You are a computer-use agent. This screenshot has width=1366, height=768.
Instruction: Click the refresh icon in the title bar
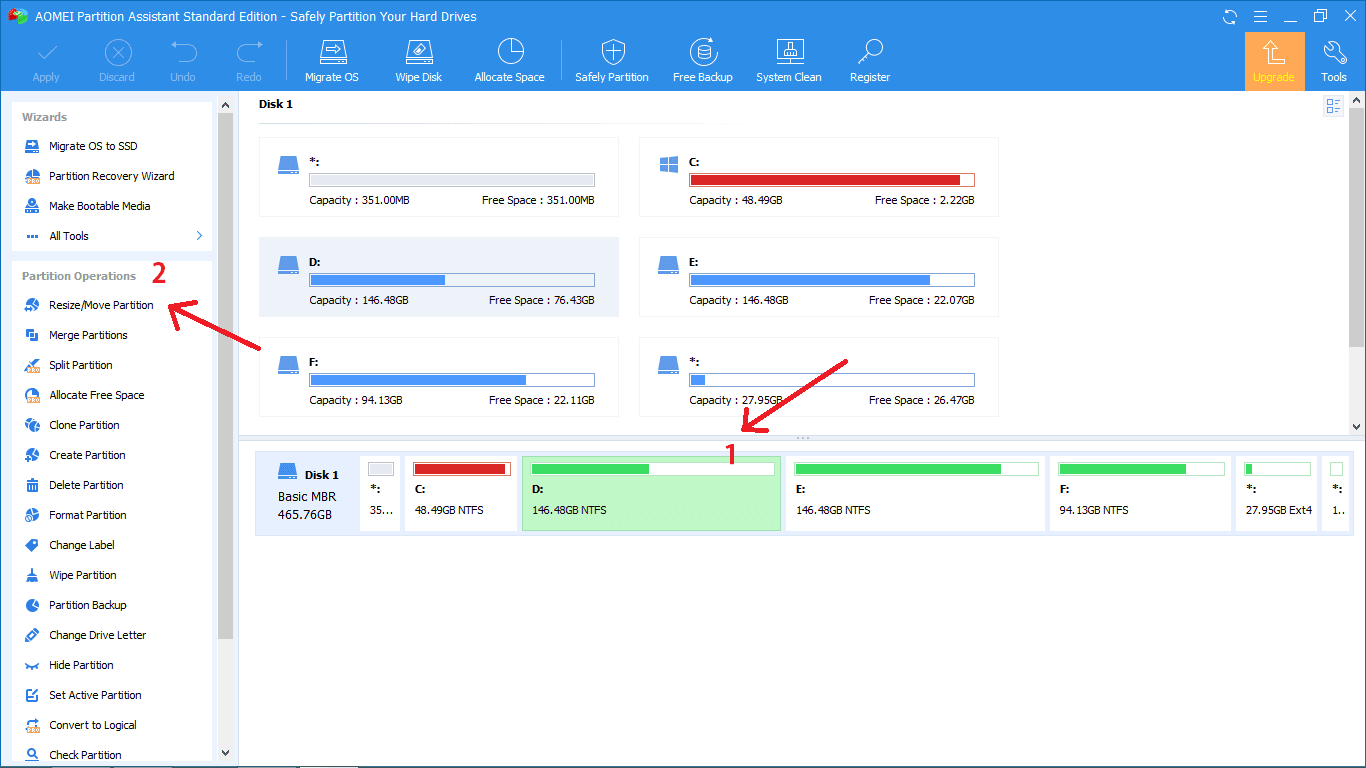pos(1229,16)
